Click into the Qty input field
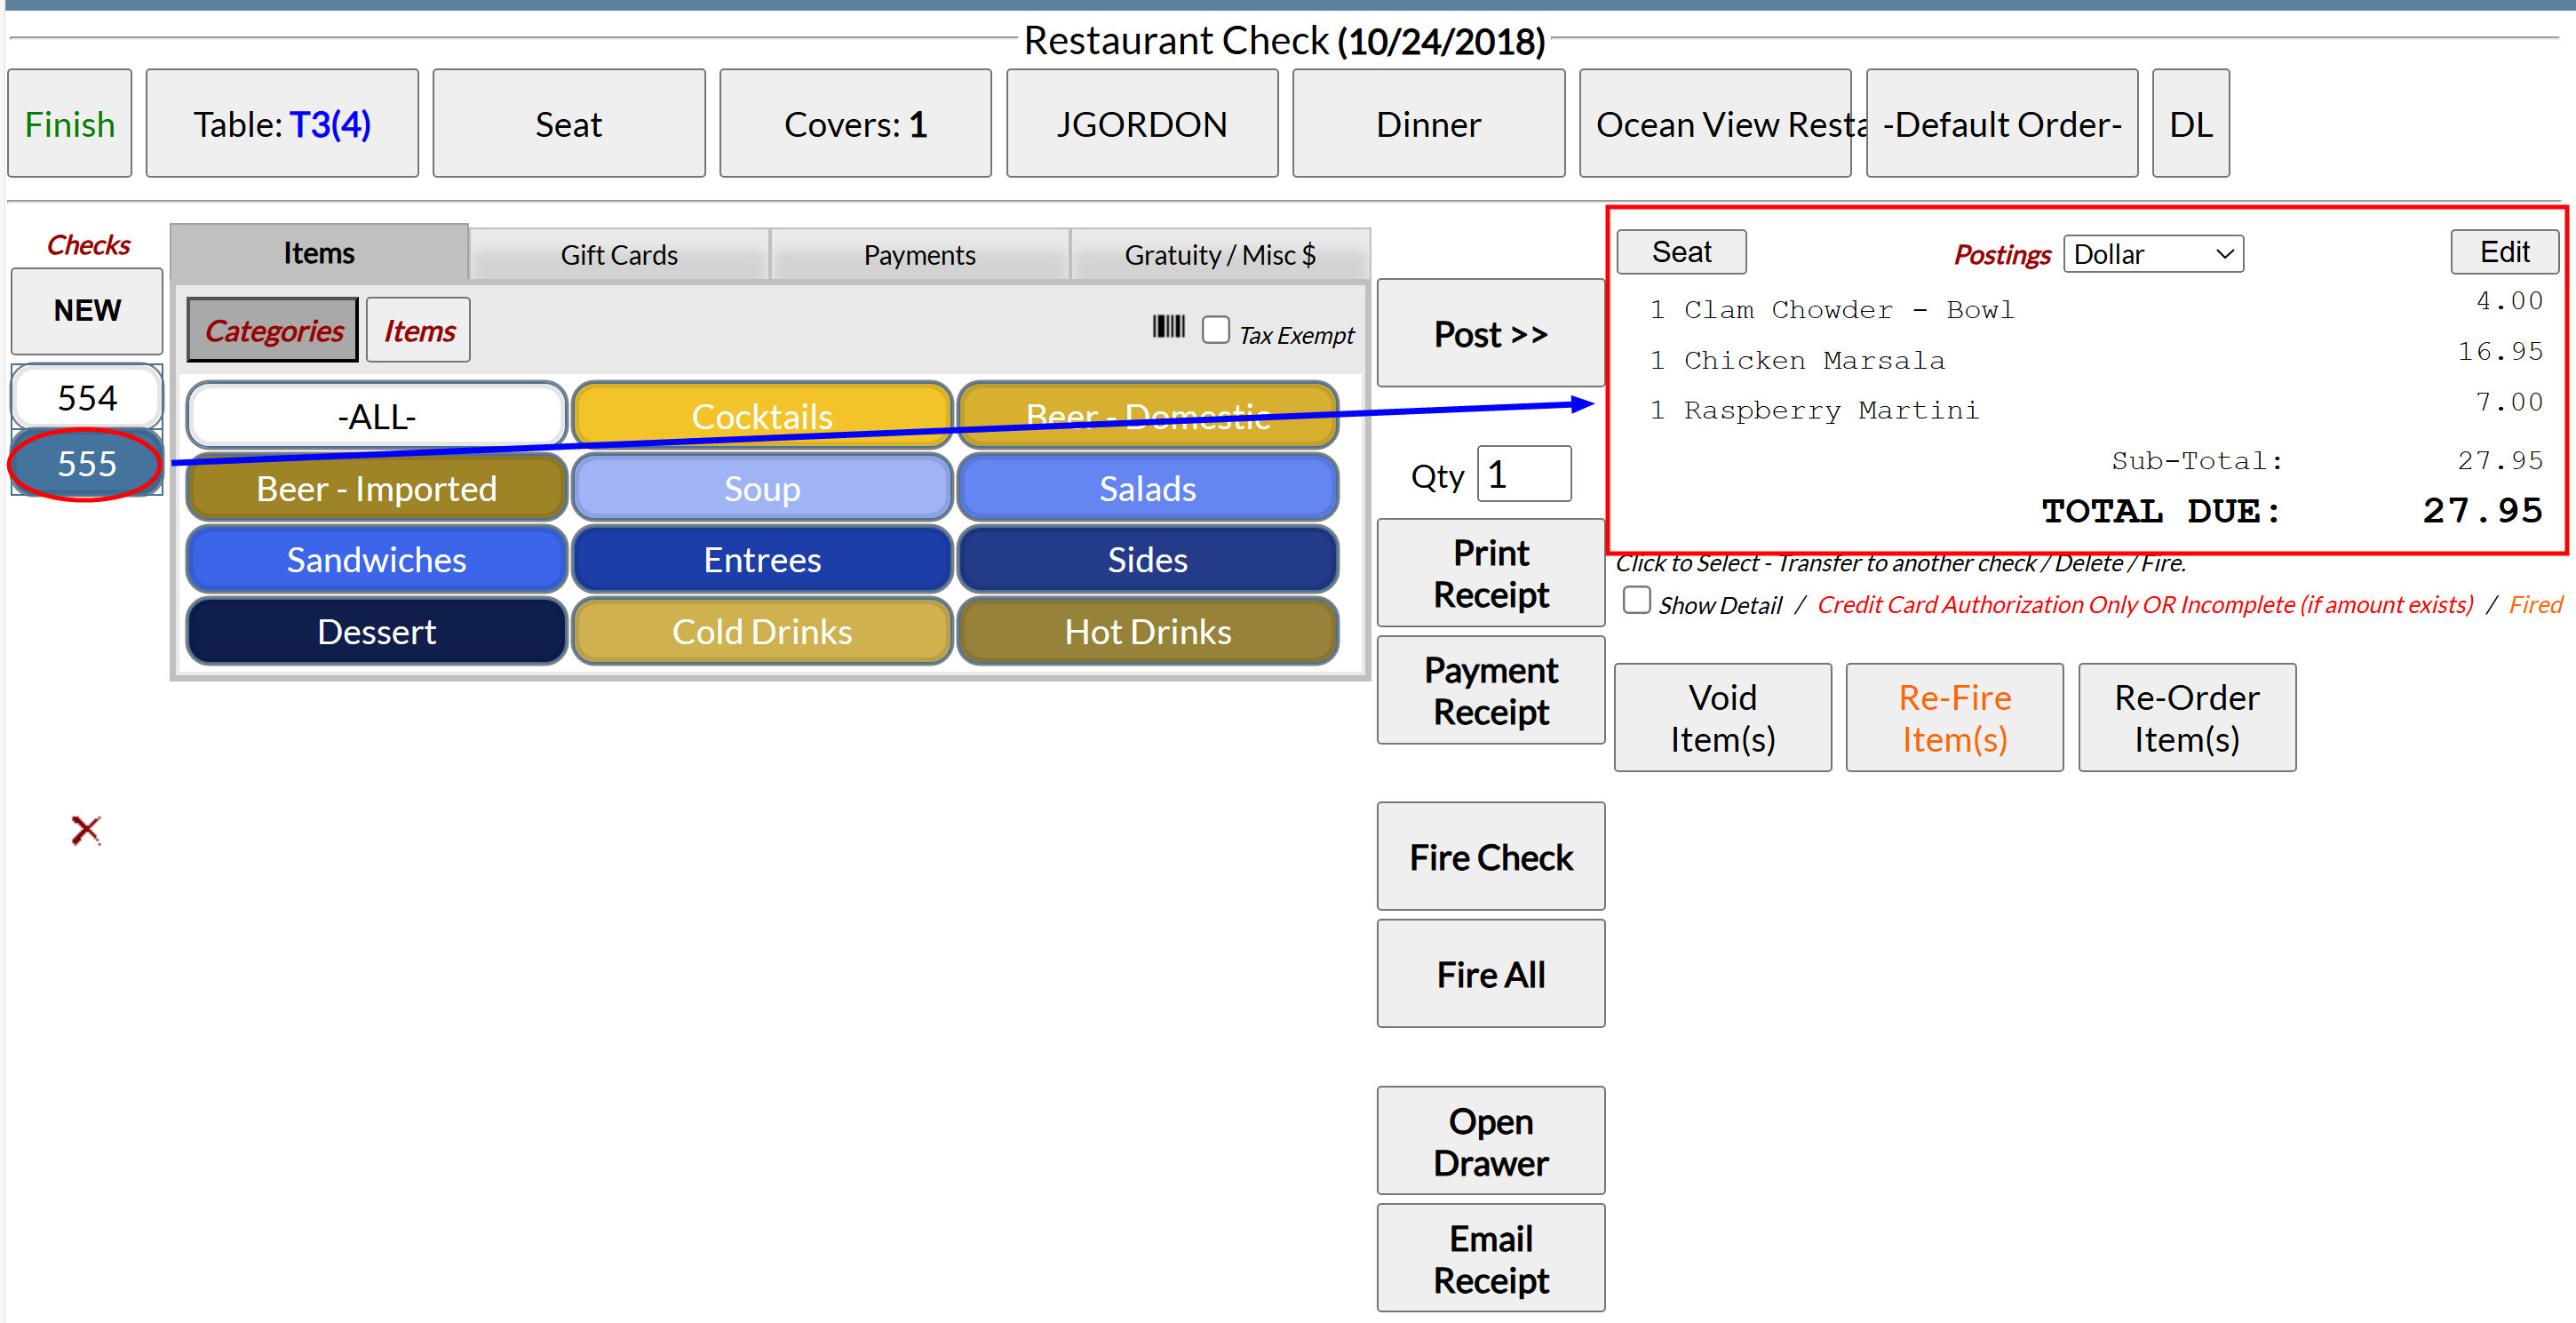 1524,474
